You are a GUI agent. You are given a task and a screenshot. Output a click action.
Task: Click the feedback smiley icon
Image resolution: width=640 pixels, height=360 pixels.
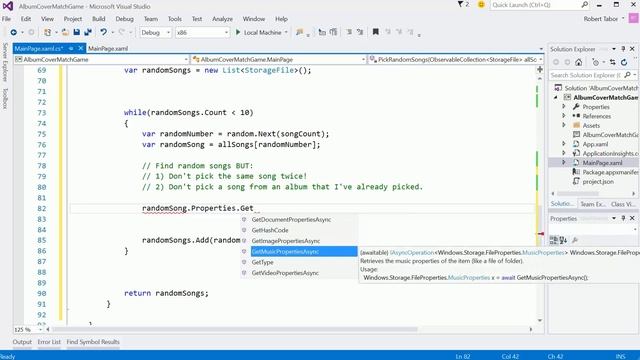pos(481,4)
